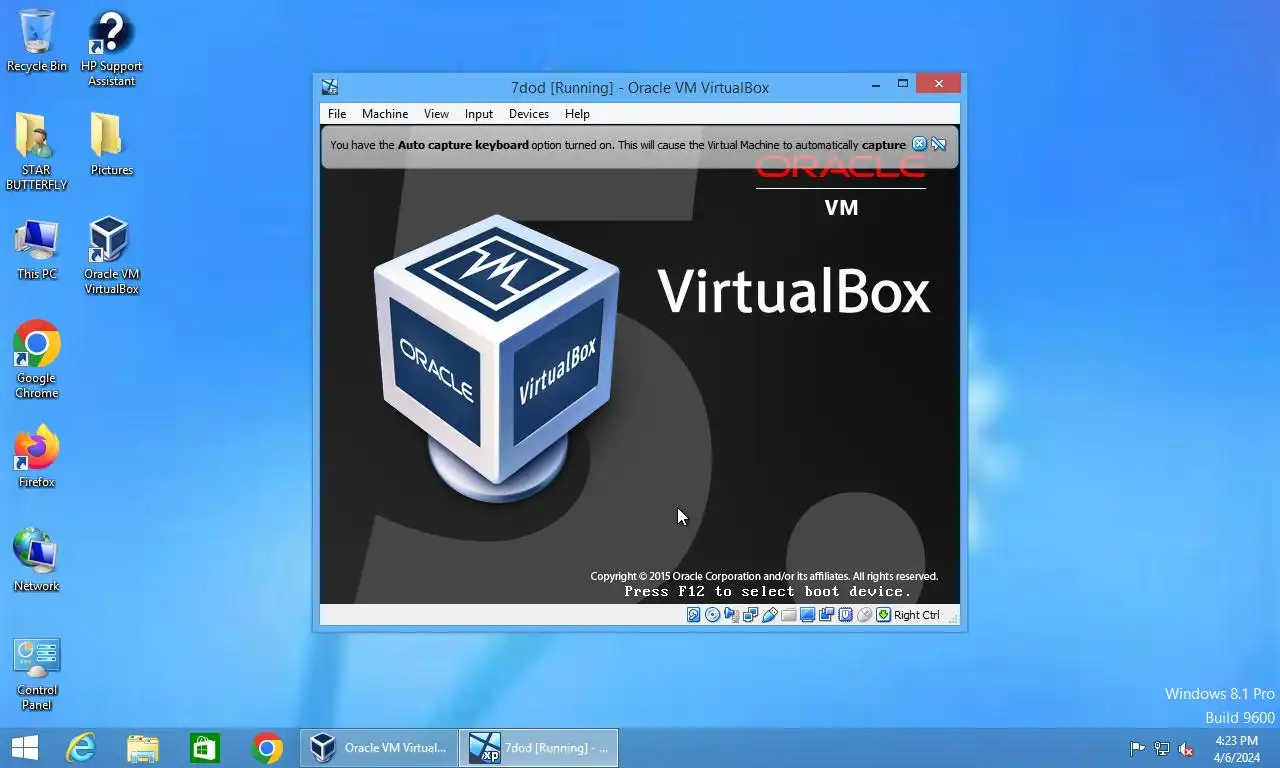Click the muted speaker volume tray icon
Viewport: 1280px width, 768px height.
(x=1186, y=748)
